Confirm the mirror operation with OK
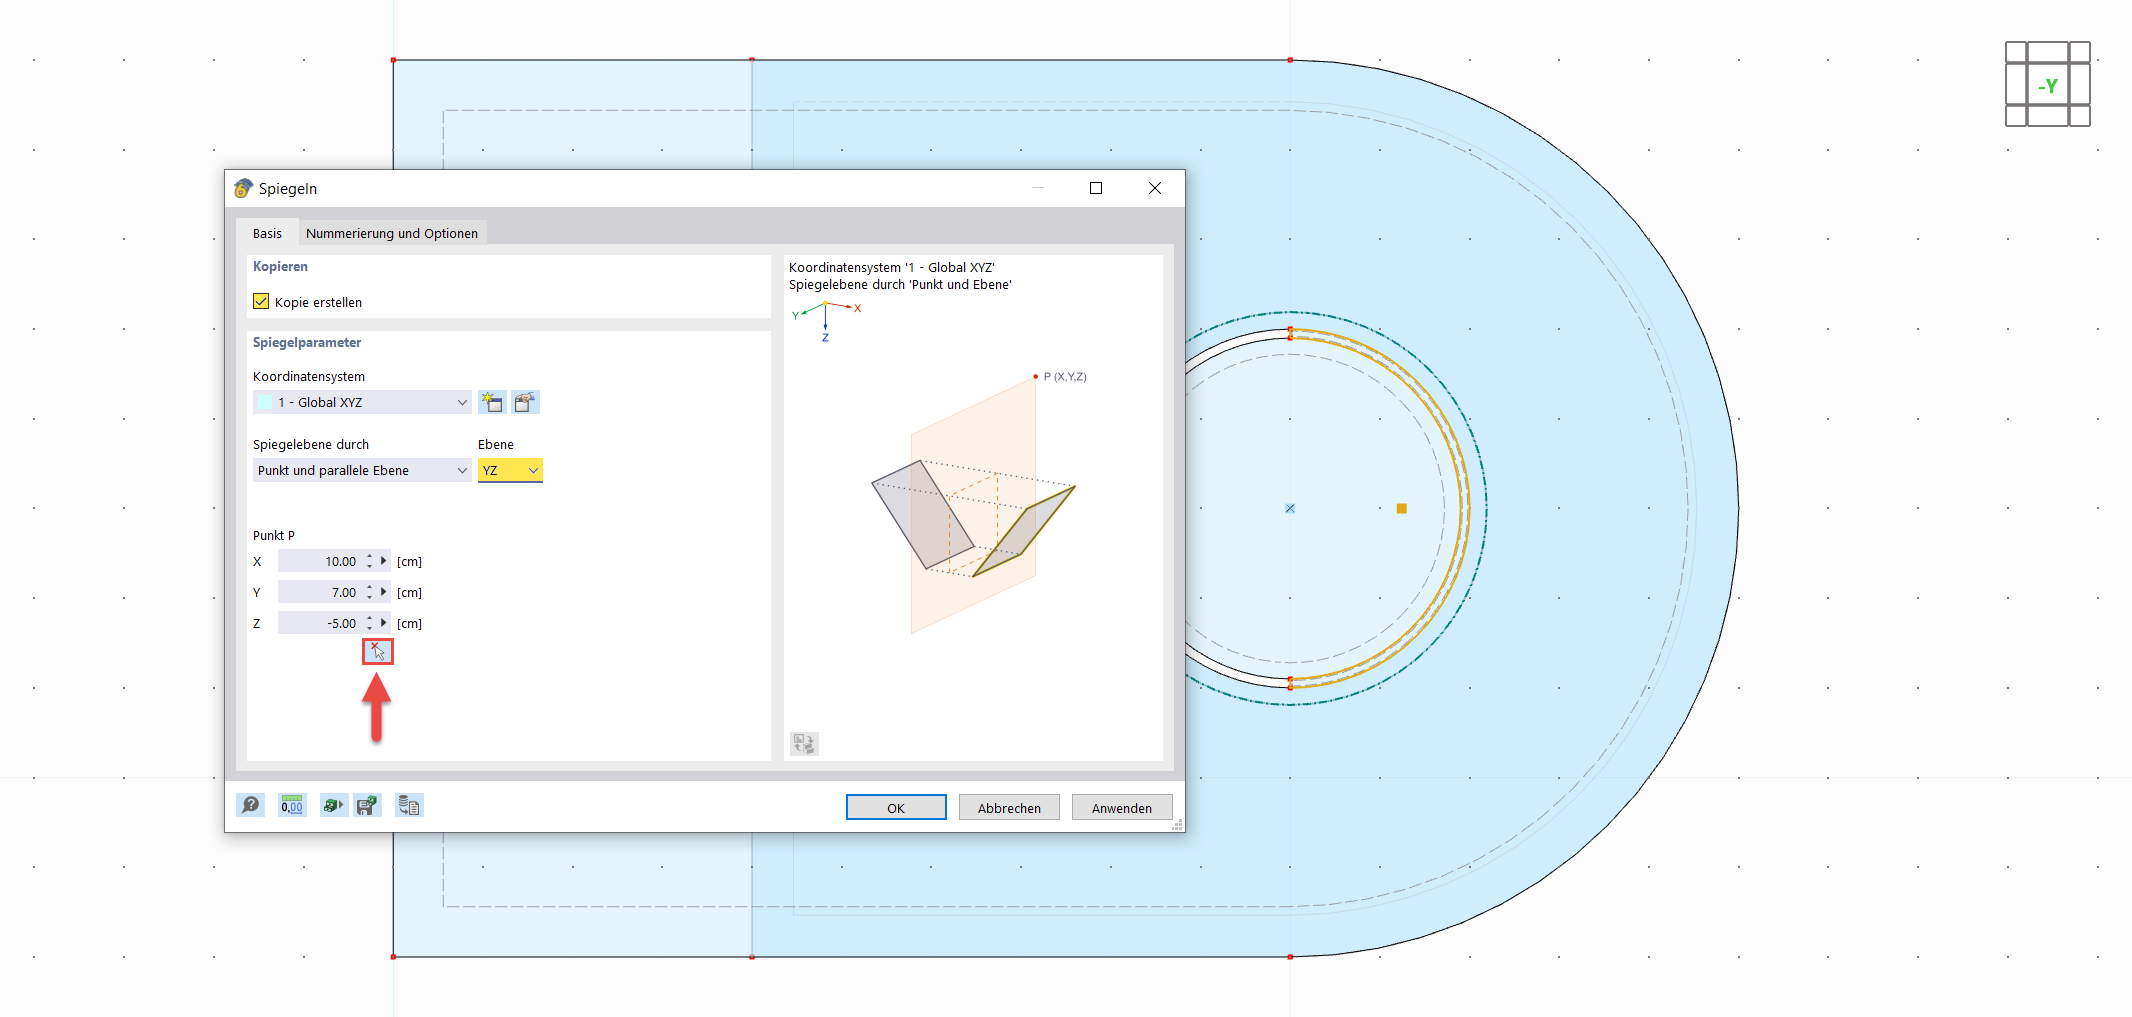Image resolution: width=2132 pixels, height=1017 pixels. click(895, 807)
